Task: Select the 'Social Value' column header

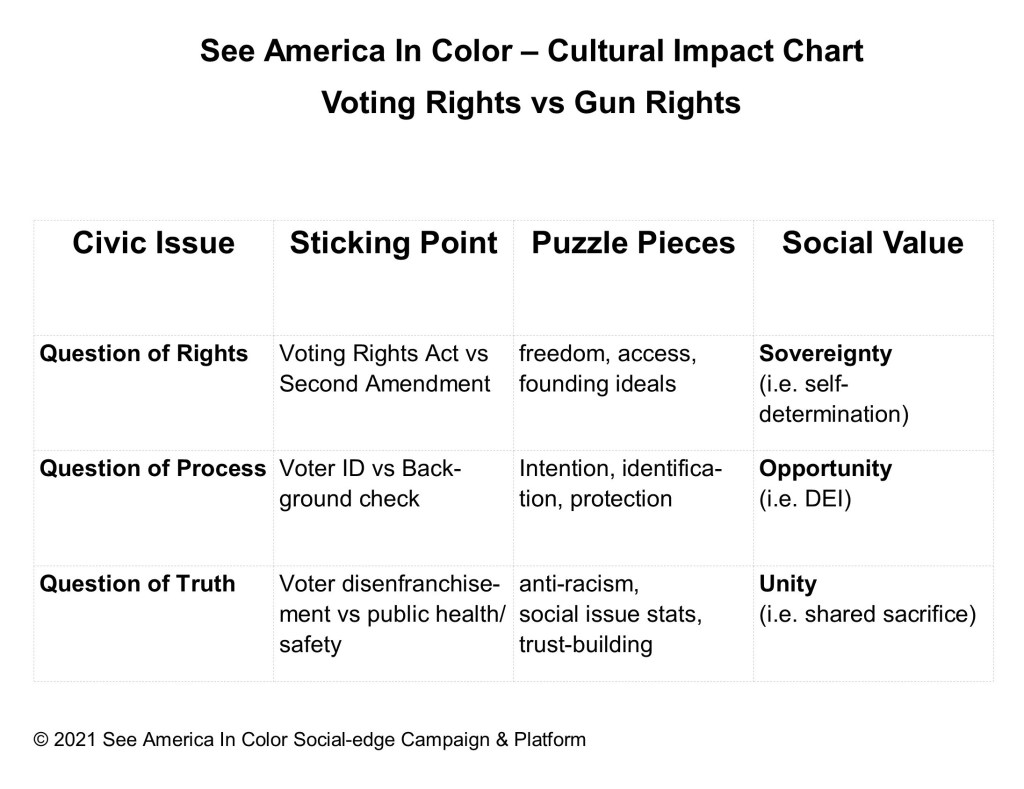Action: (873, 243)
